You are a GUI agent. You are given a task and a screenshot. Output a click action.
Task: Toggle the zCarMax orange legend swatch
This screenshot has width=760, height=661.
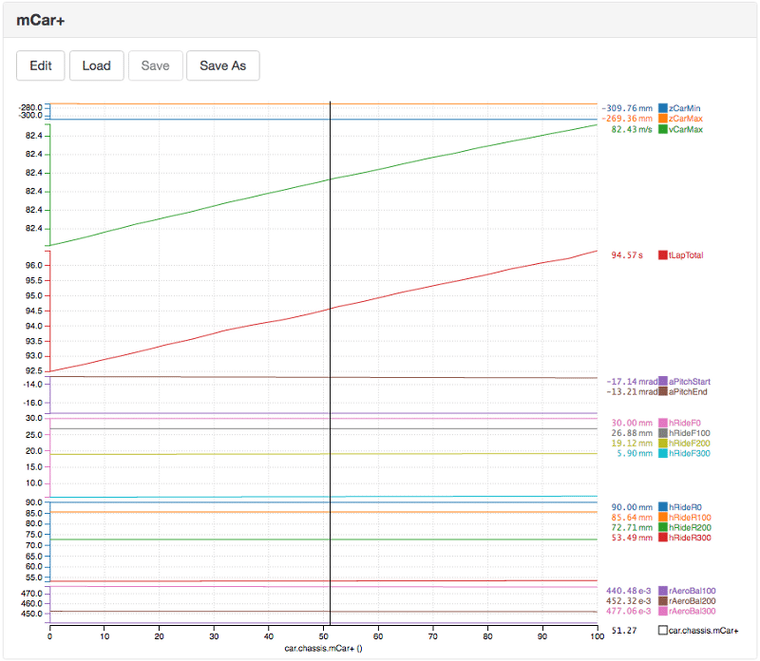(662, 118)
